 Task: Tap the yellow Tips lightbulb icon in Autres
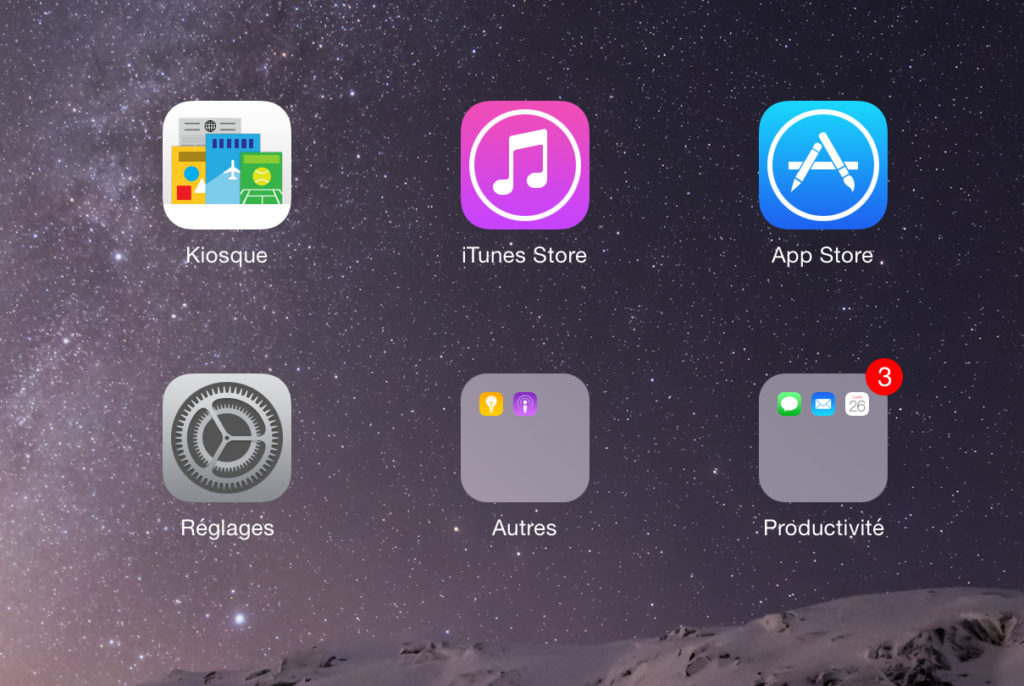[x=491, y=404]
